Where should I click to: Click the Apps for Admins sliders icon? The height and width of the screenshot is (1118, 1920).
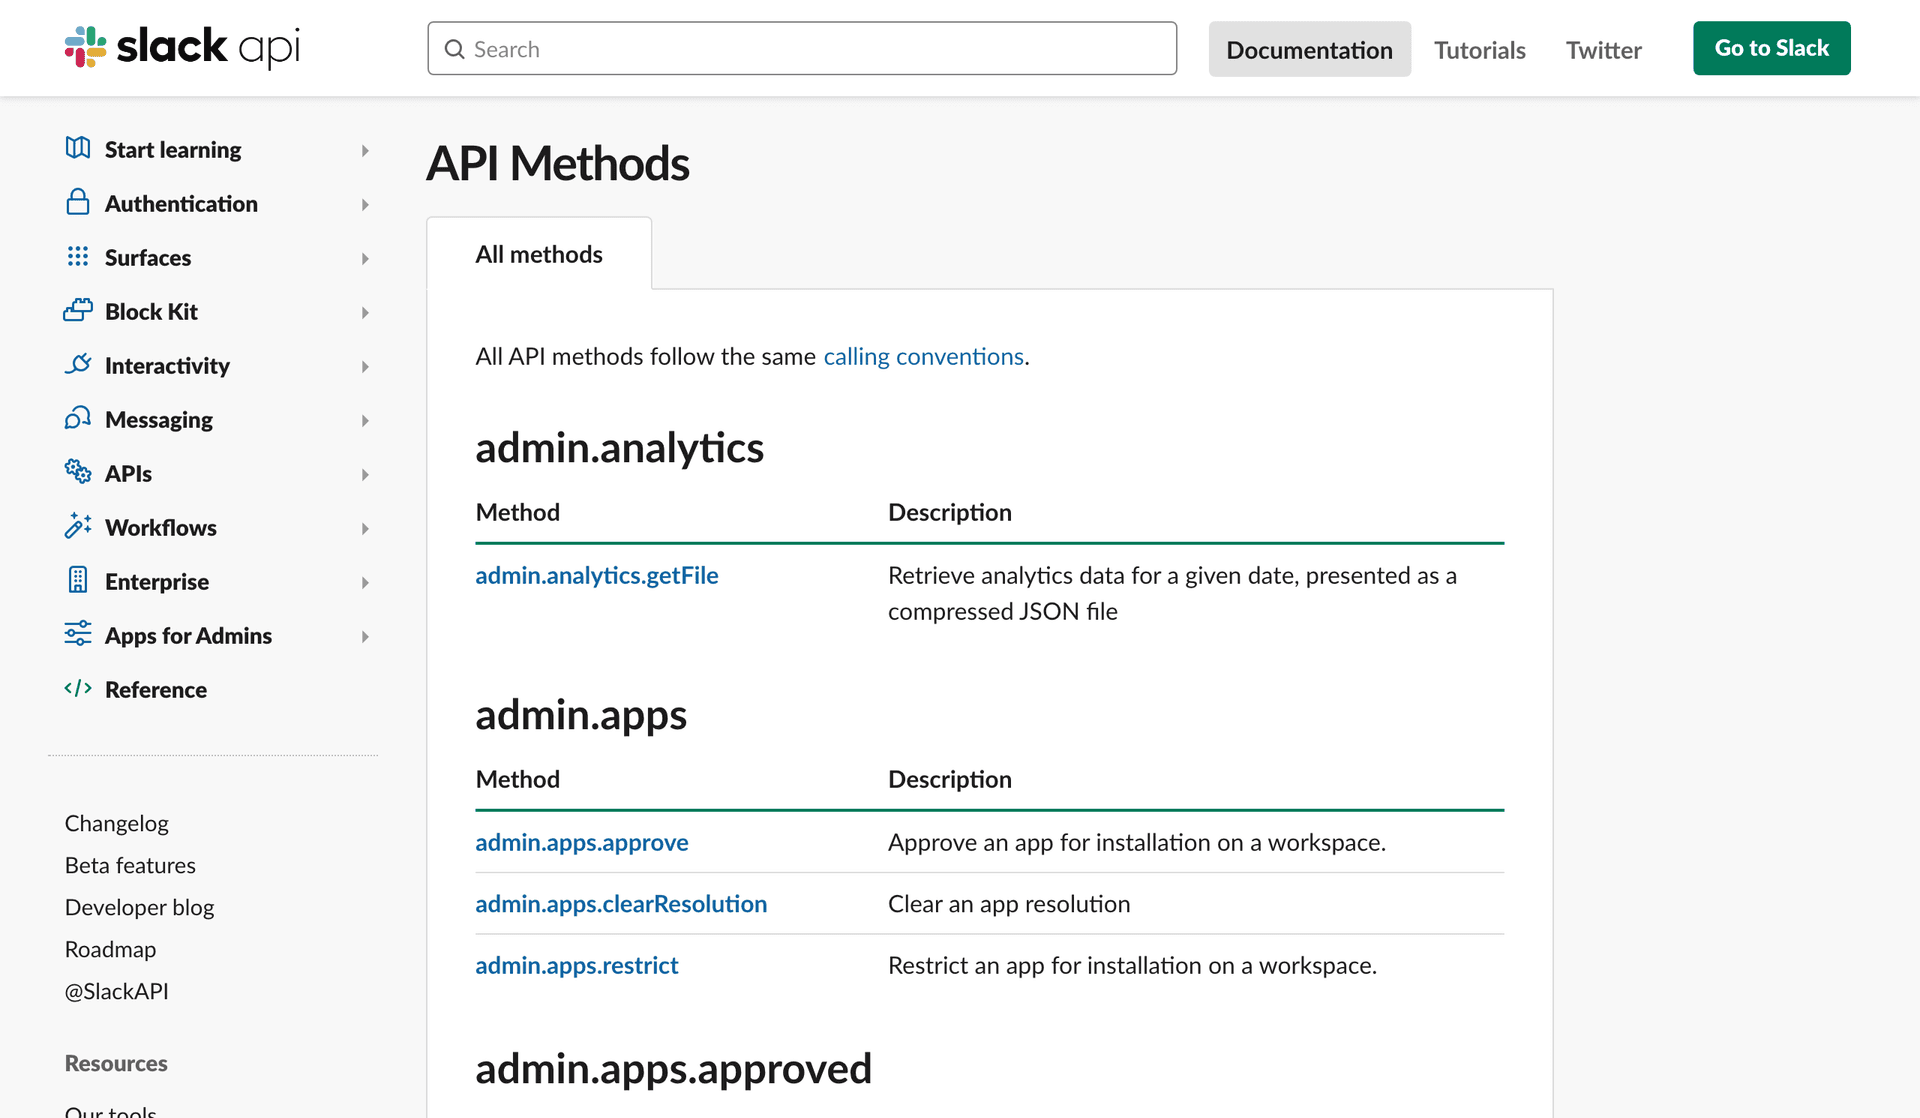point(78,635)
